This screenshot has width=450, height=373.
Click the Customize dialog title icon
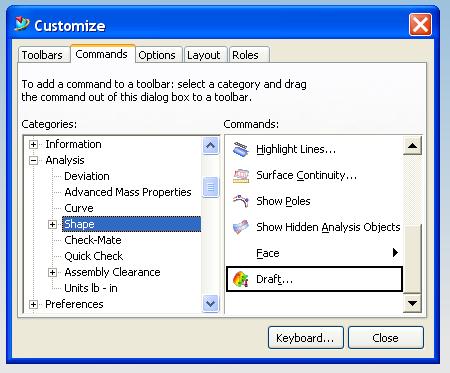coord(22,24)
